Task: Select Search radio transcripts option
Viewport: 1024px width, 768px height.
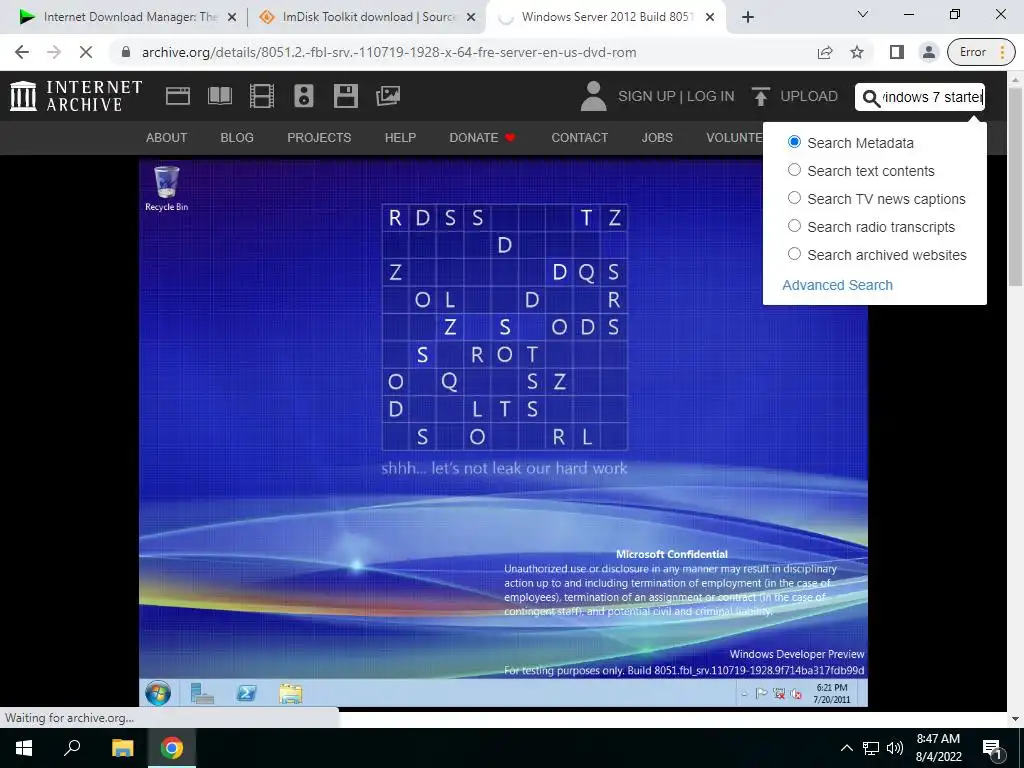Action: (794, 227)
